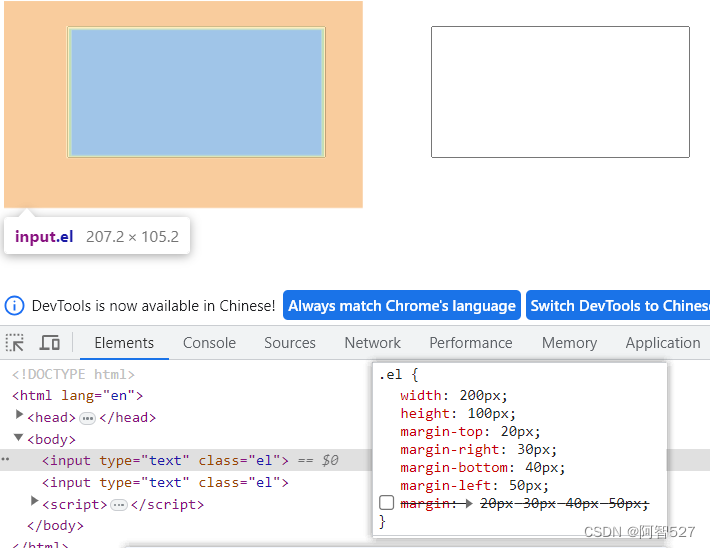Viewport: 710px width, 548px height.
Task: Expand the margin shorthand value triangle
Action: [469, 503]
